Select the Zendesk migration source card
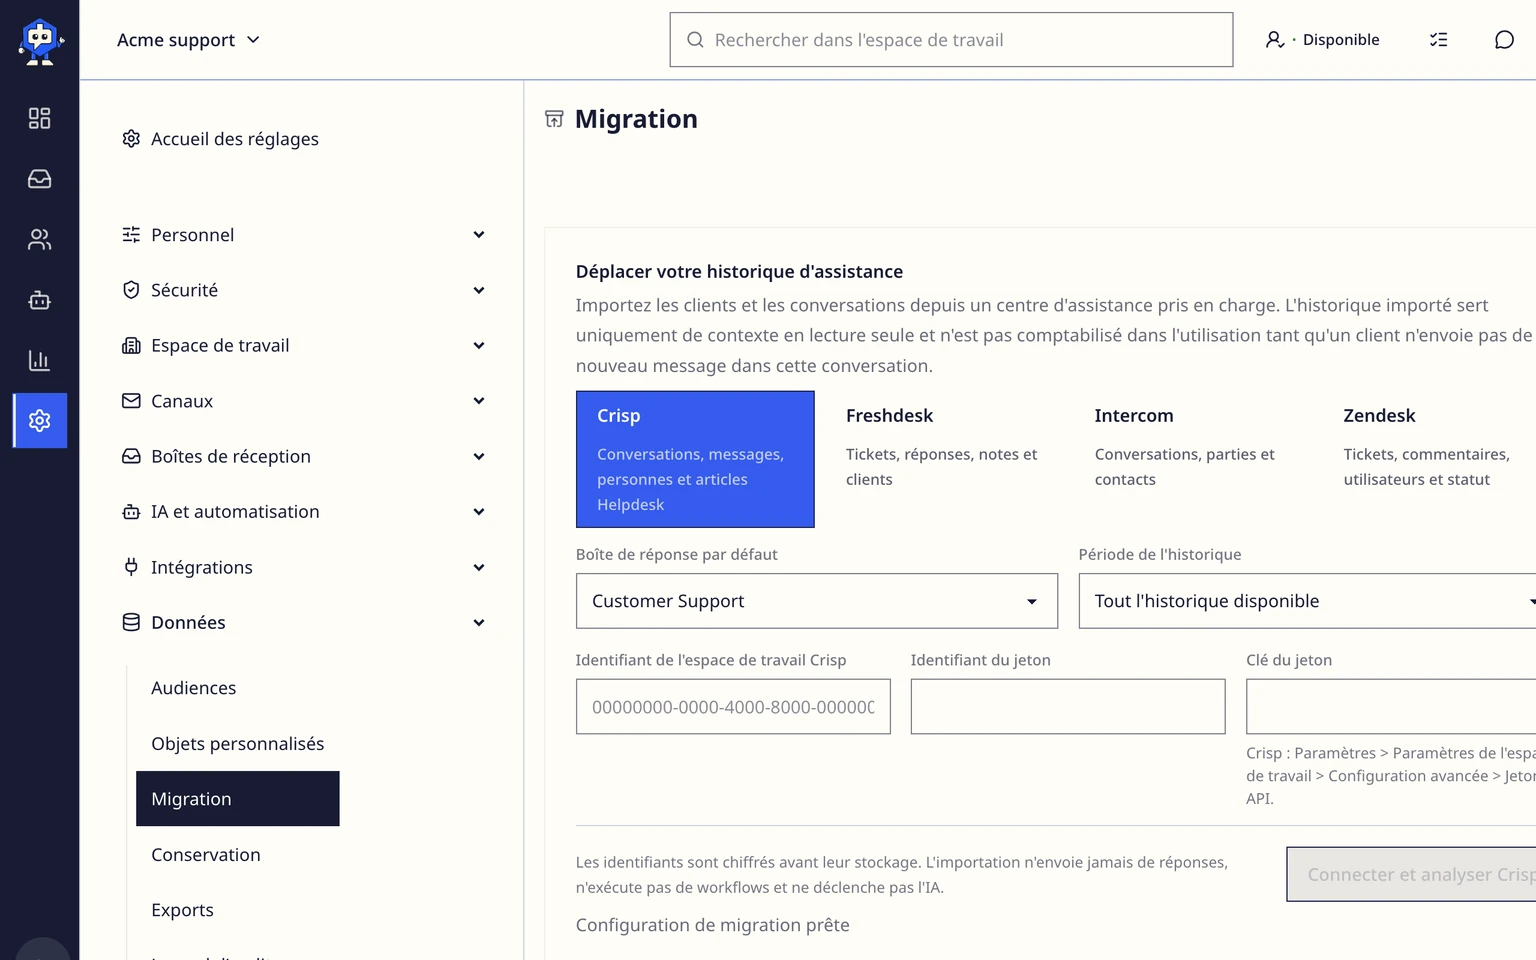The height and width of the screenshot is (960, 1536). (1429, 459)
